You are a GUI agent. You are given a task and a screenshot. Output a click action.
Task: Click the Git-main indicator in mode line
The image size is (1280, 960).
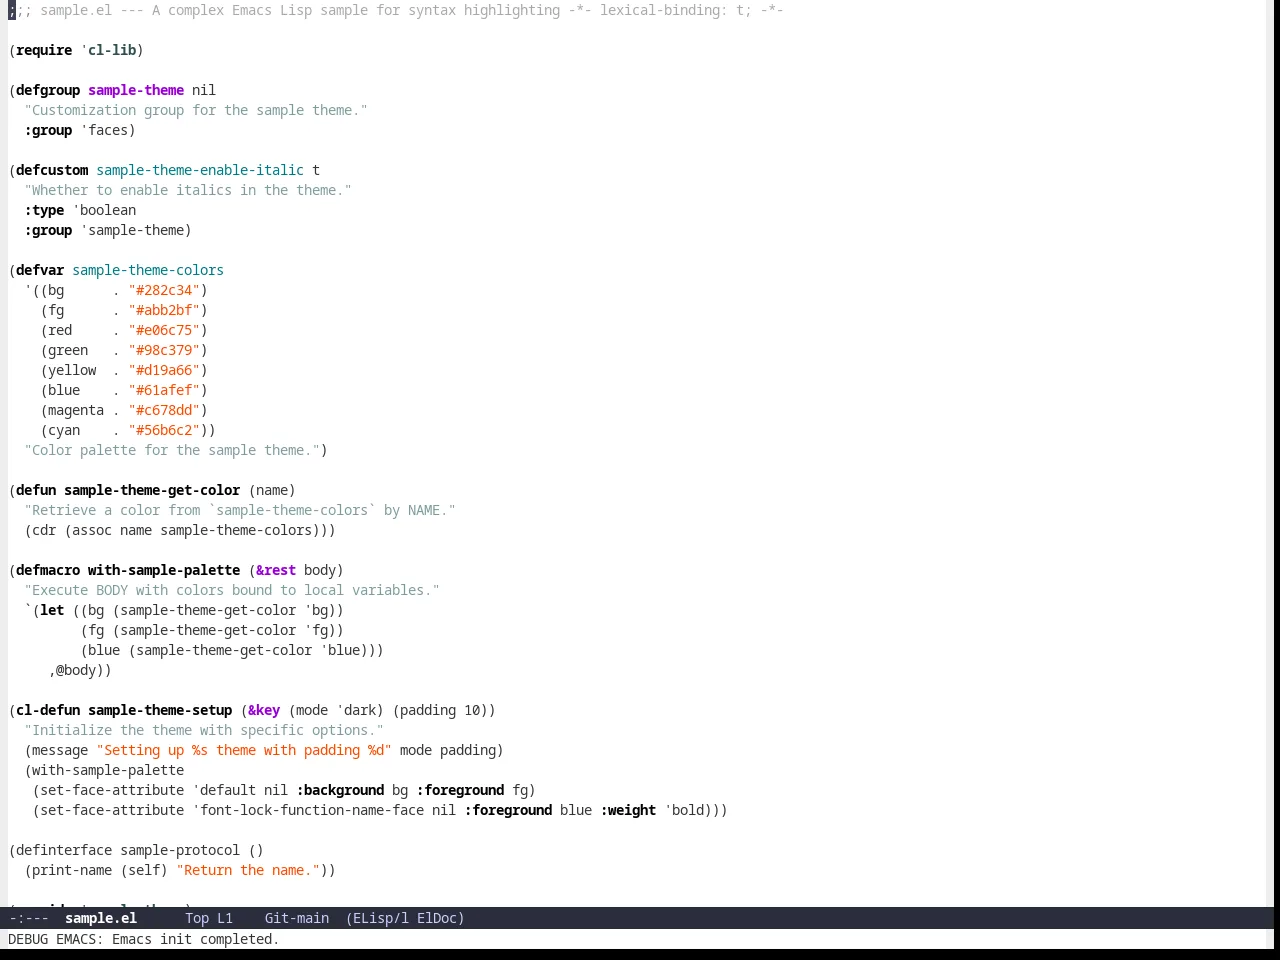click(297, 918)
